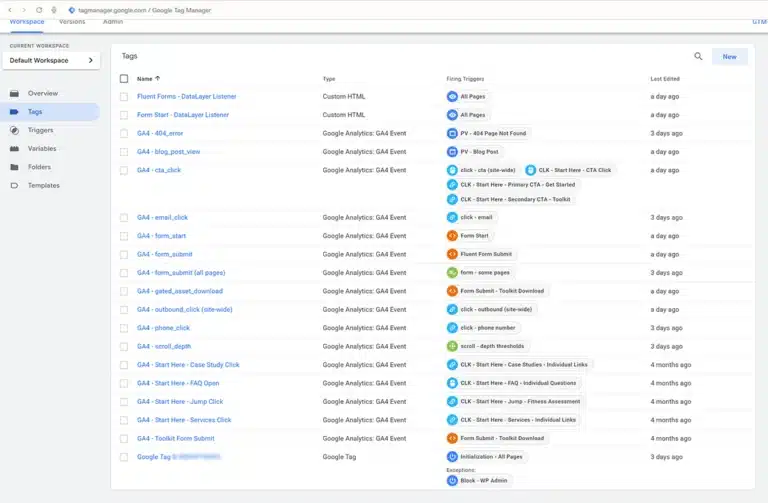Create a tag with the New button

(x=729, y=56)
